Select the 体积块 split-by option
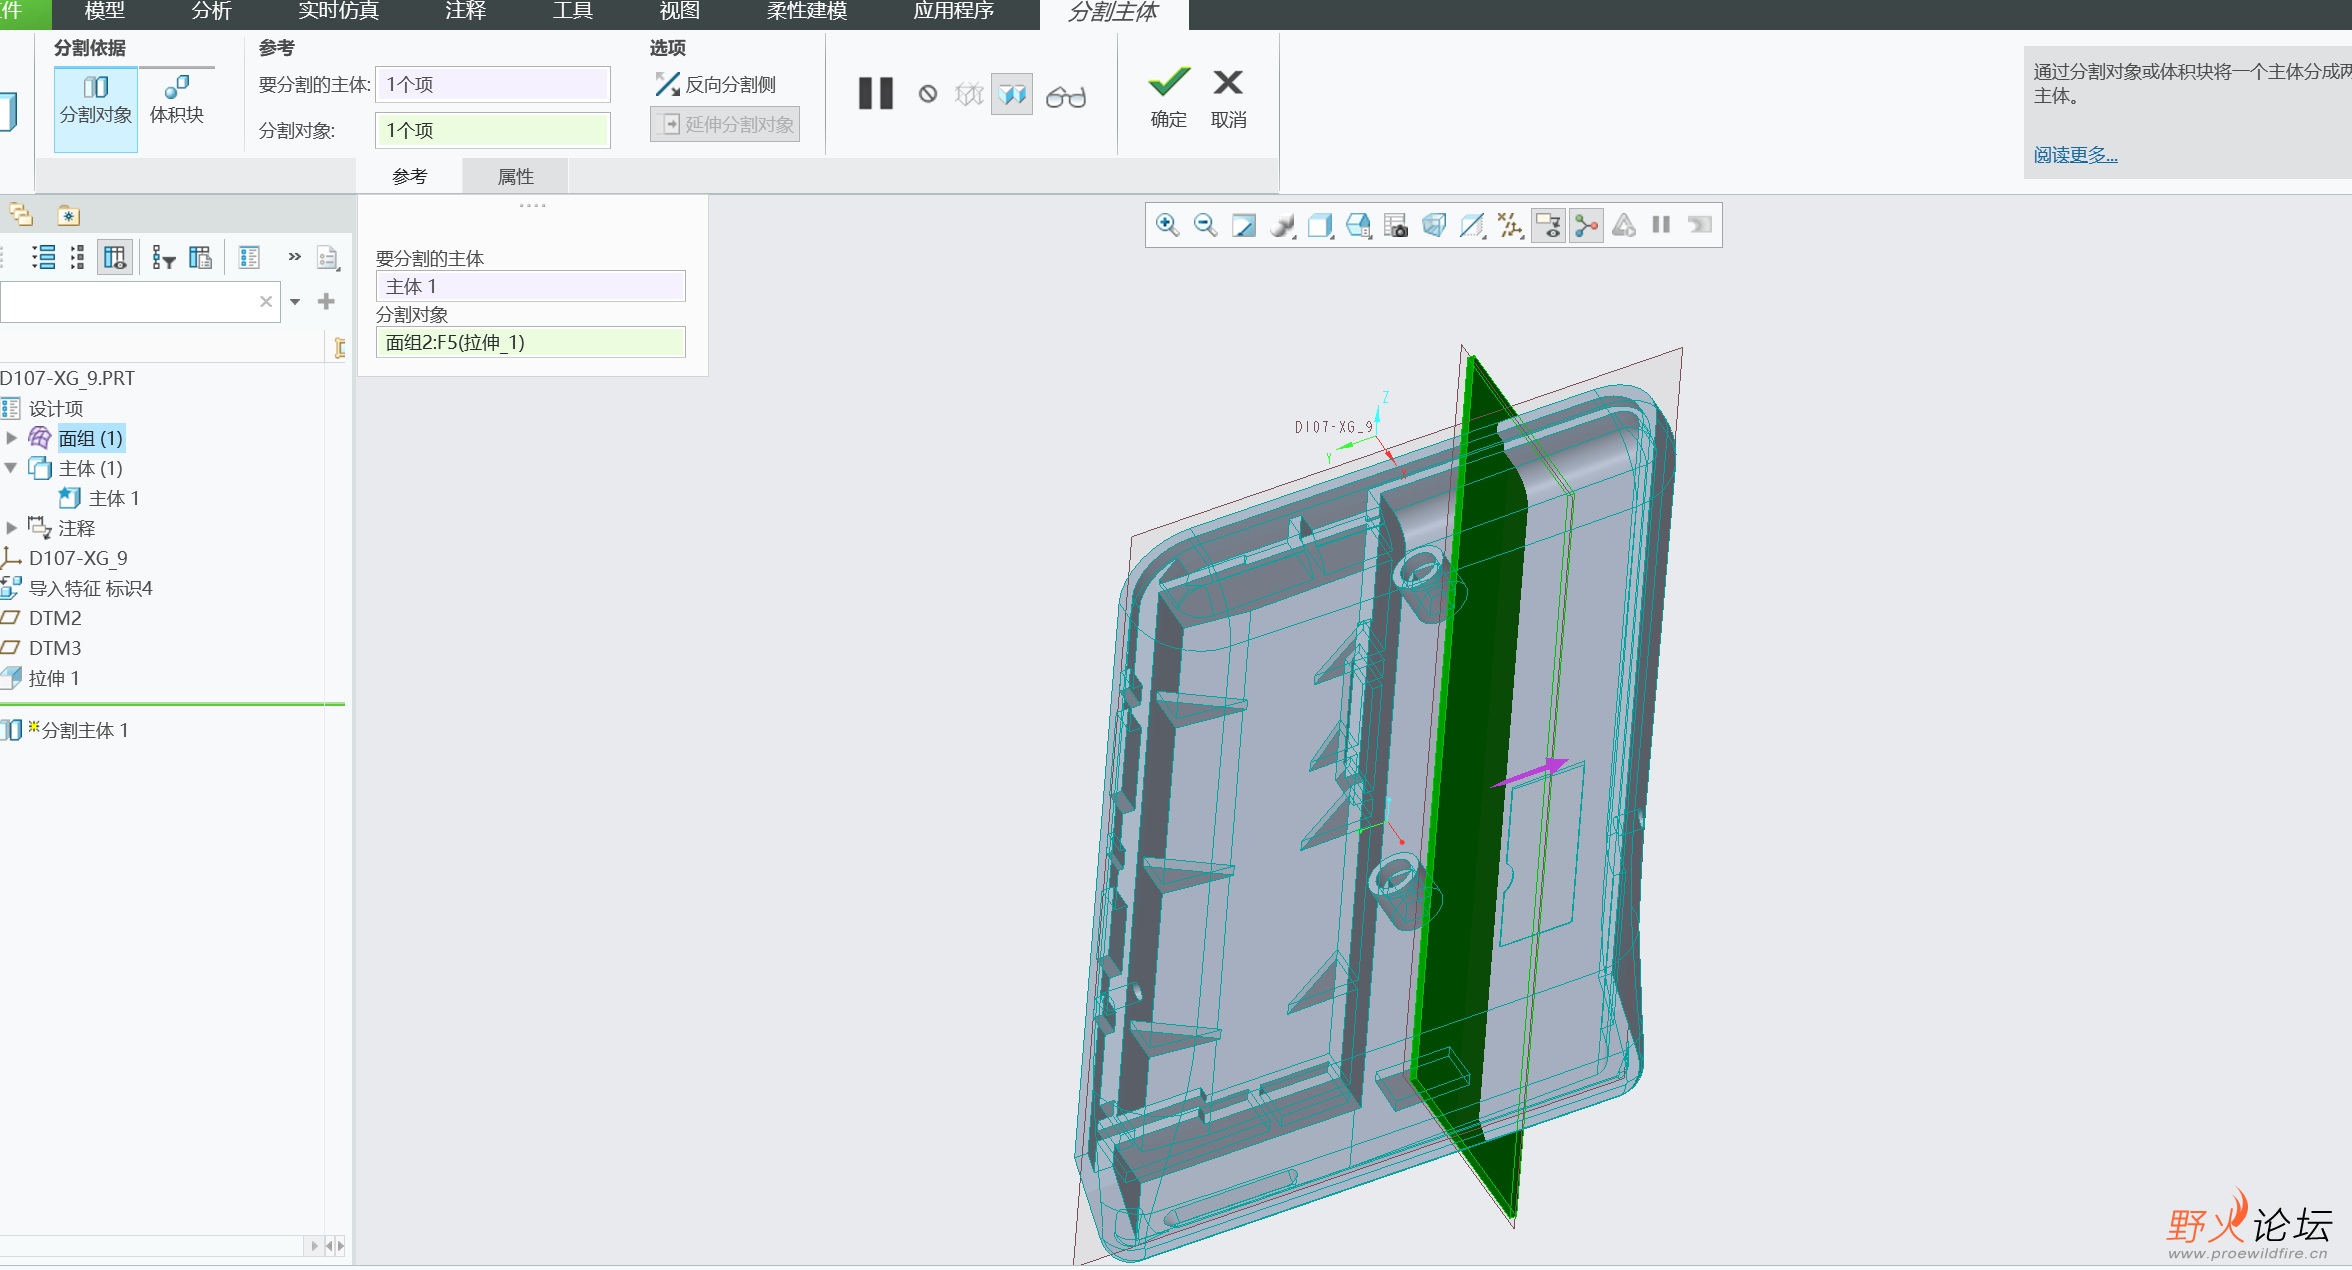Viewport: 2352px width, 1270px height. coord(177,101)
